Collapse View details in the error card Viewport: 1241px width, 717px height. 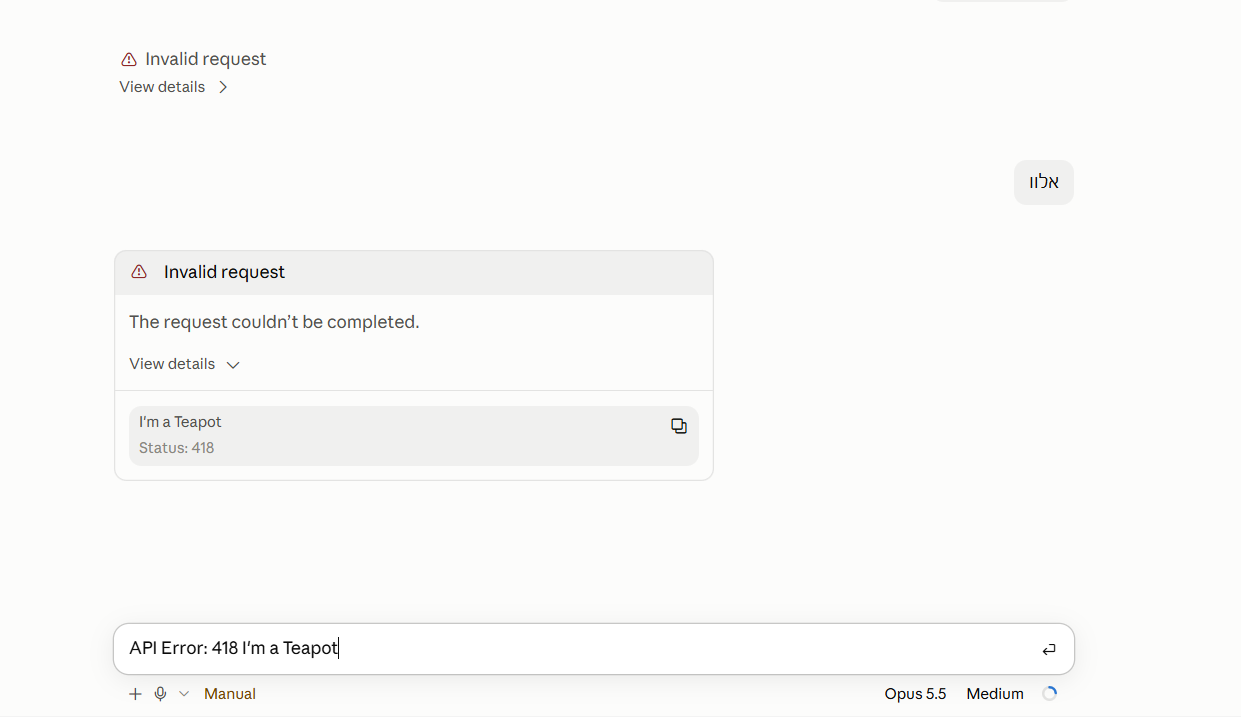point(185,364)
